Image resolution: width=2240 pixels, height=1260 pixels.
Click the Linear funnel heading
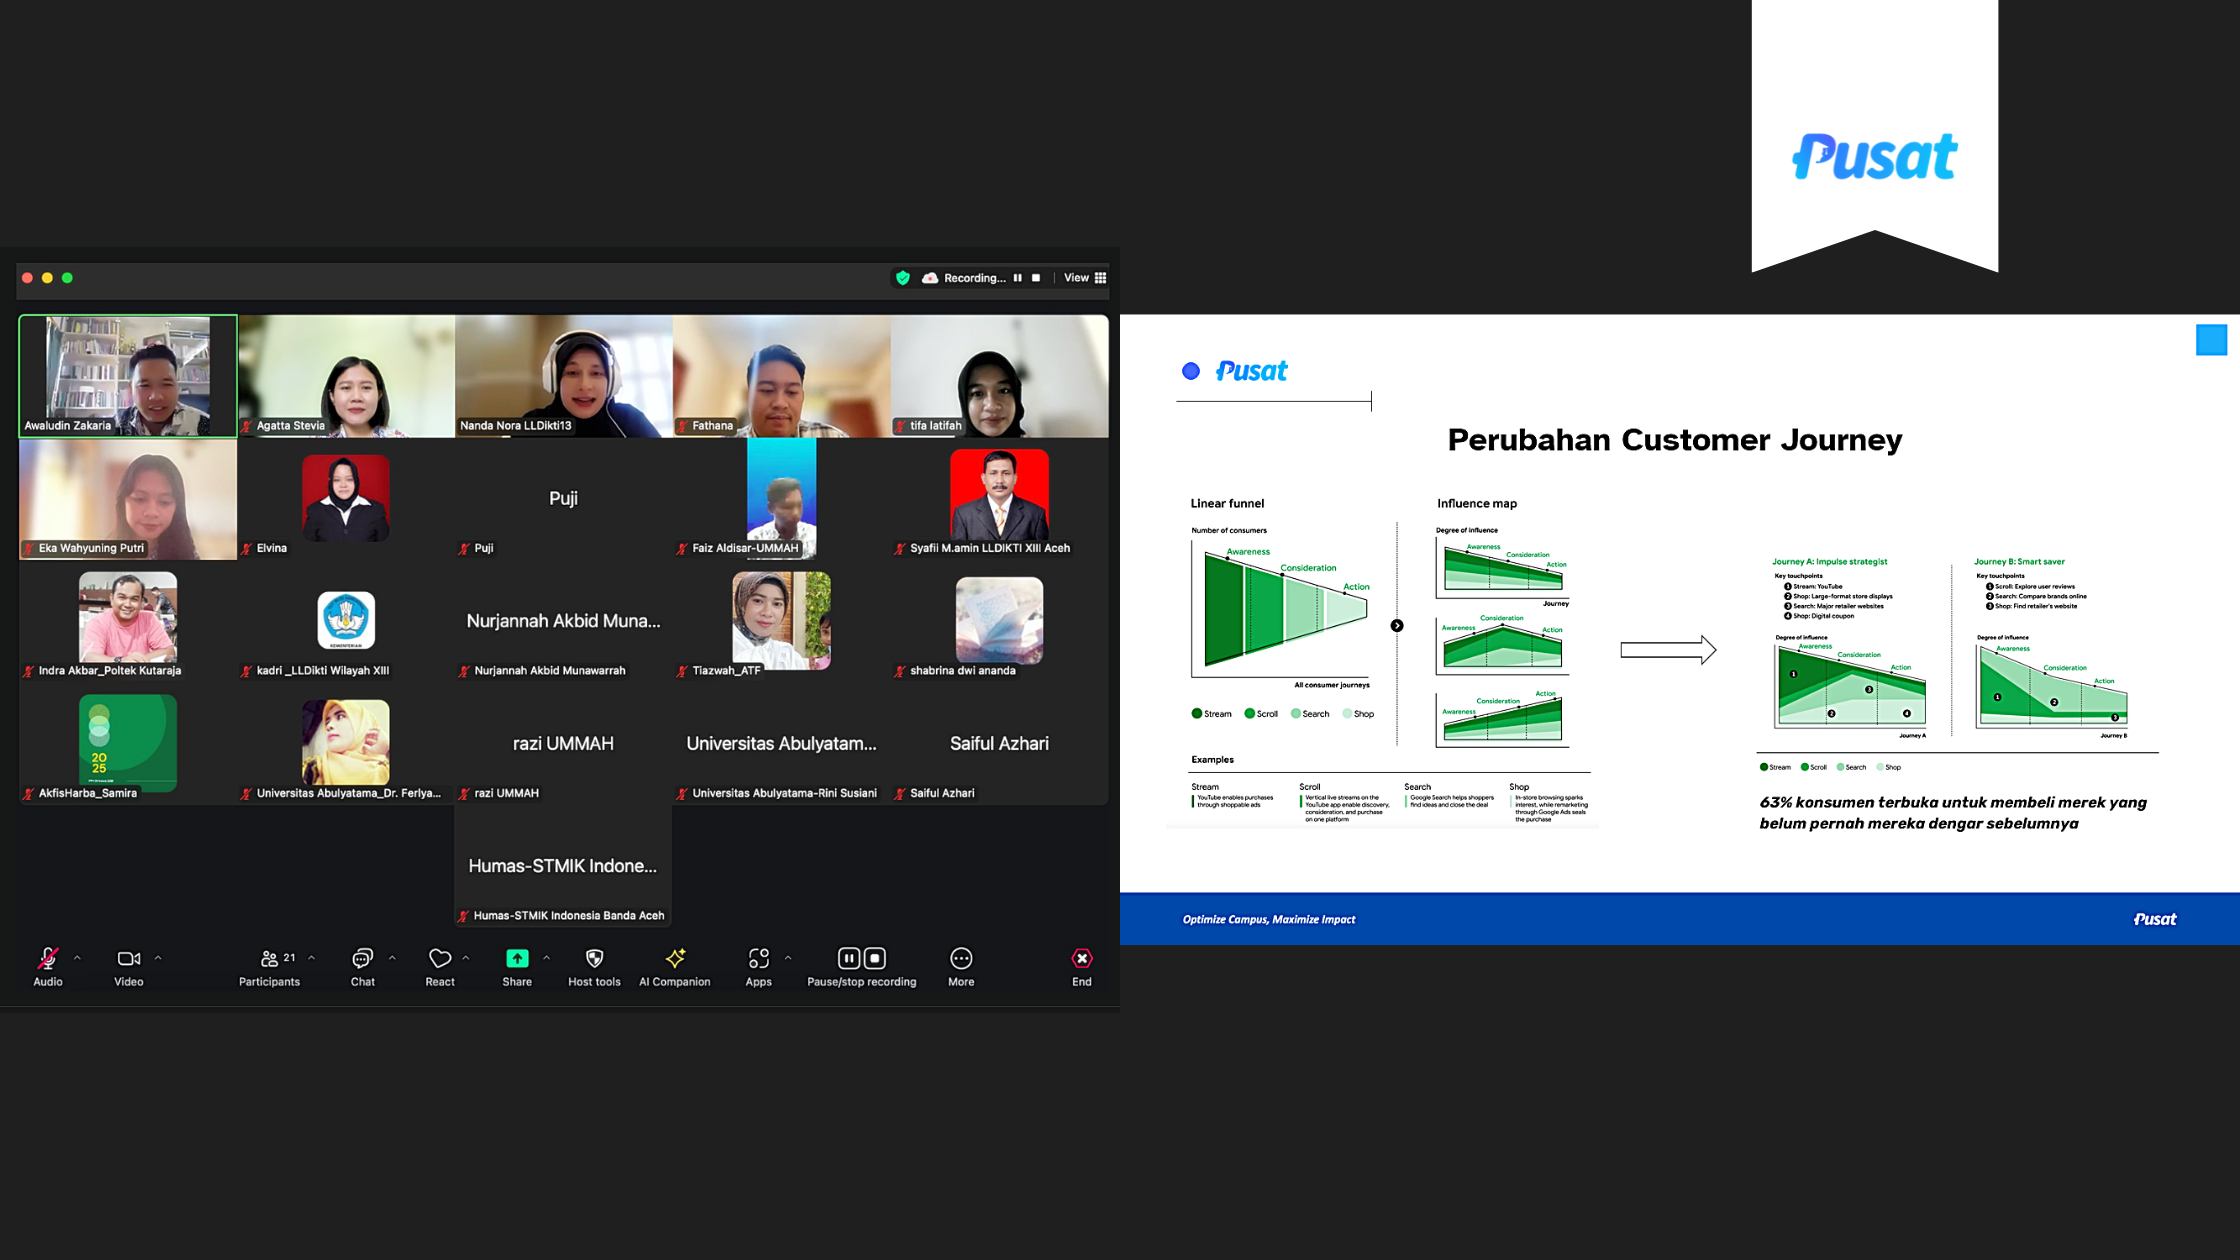[1227, 503]
